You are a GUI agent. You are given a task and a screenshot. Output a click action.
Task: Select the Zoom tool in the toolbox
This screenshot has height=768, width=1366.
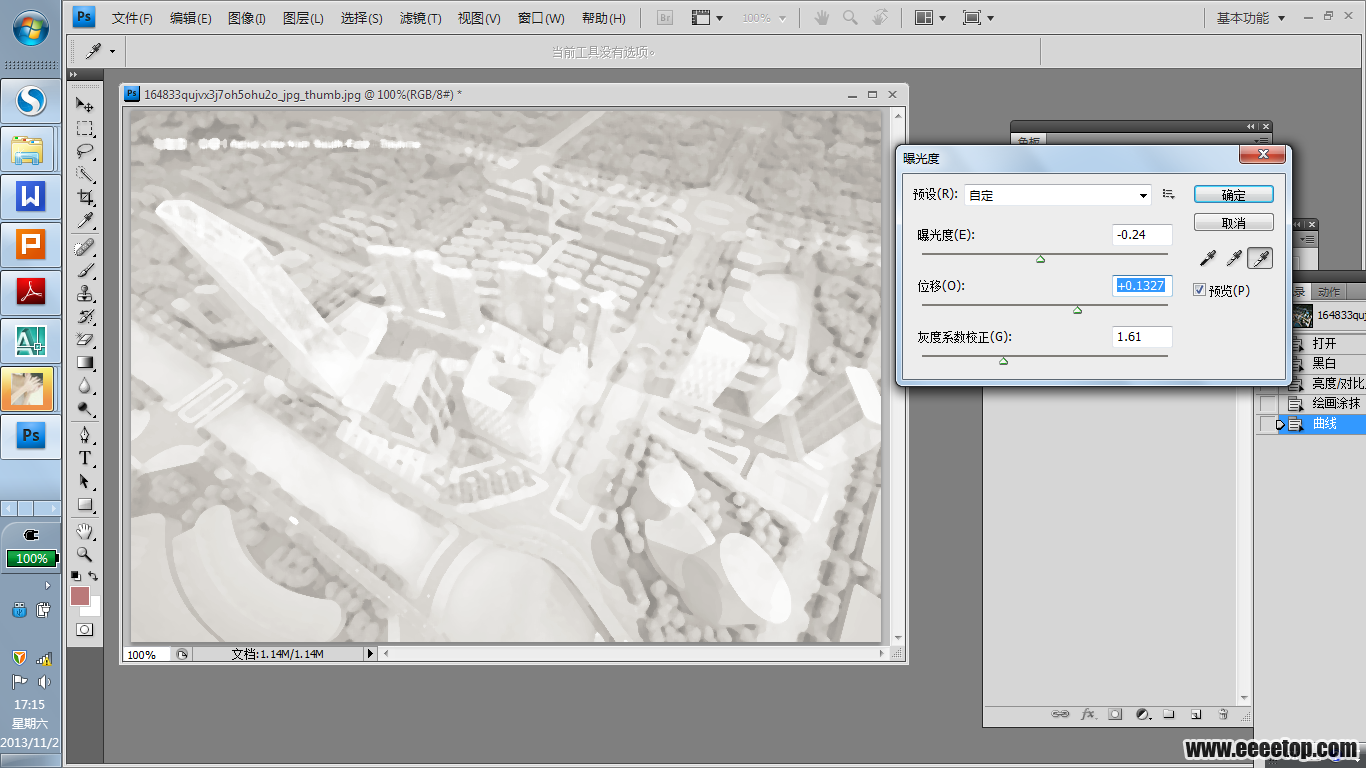point(85,553)
